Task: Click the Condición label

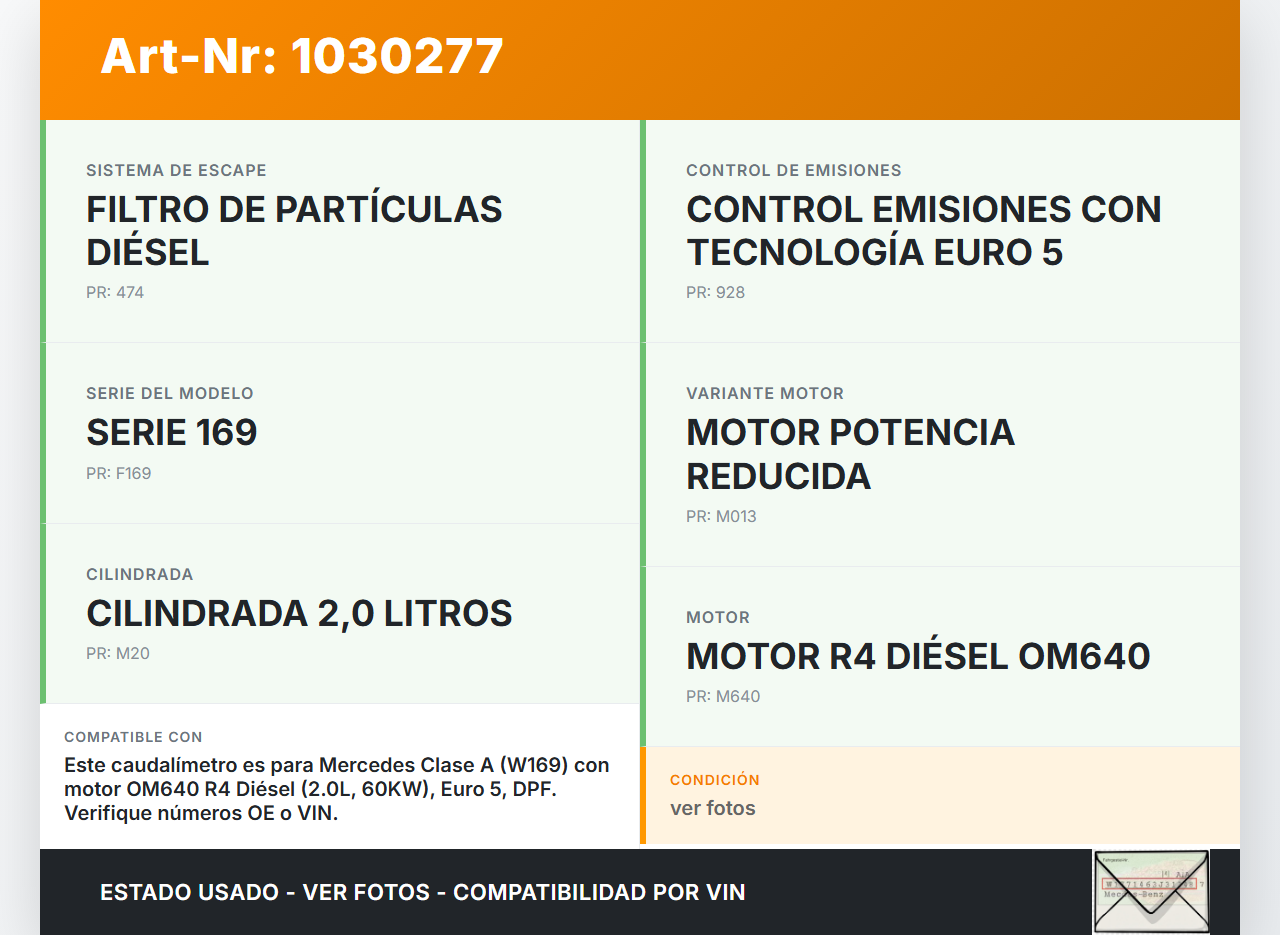Action: [715, 780]
